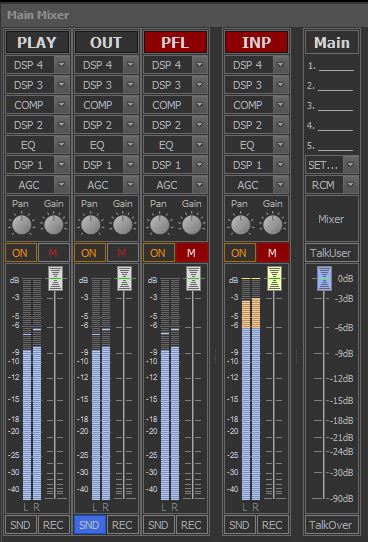Click the PLAY channel SND button
This screenshot has width=368, height=542.
click(20, 525)
